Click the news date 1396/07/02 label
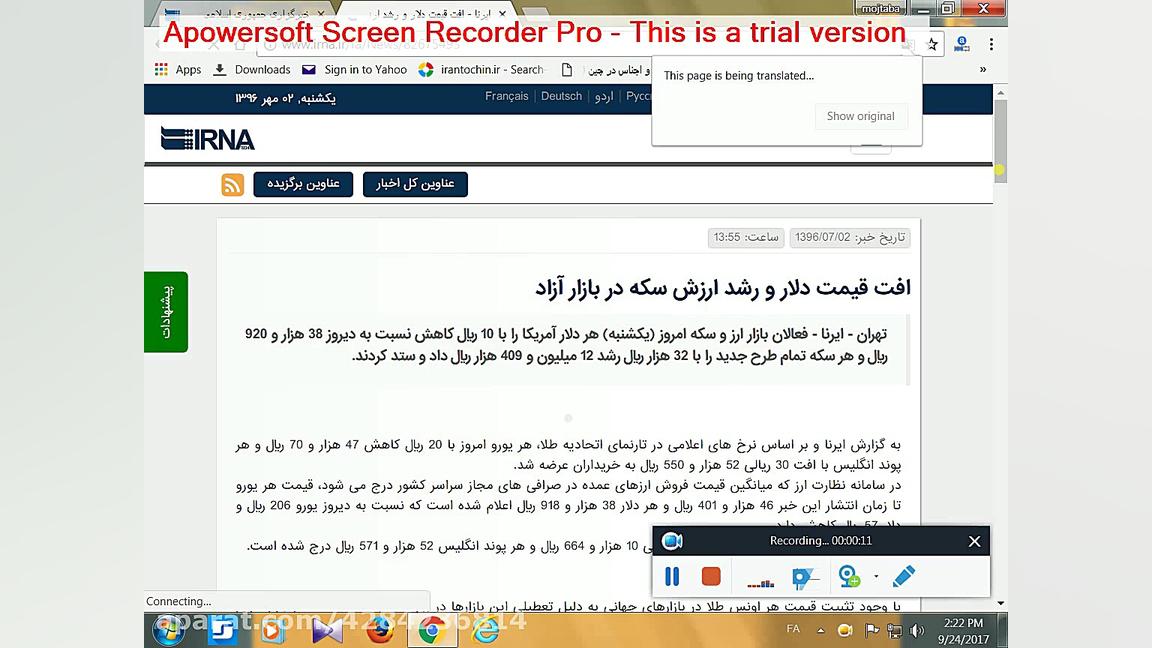The height and width of the screenshot is (648, 1152). click(849, 237)
